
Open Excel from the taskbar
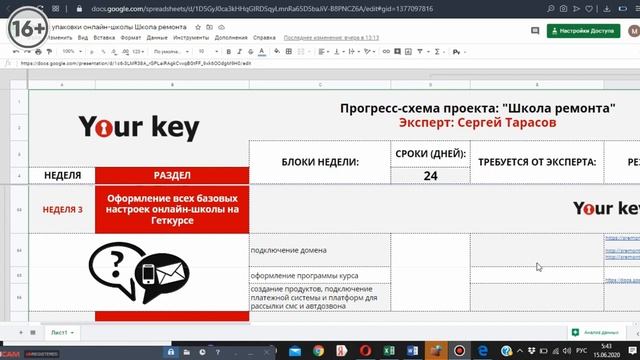389,351
